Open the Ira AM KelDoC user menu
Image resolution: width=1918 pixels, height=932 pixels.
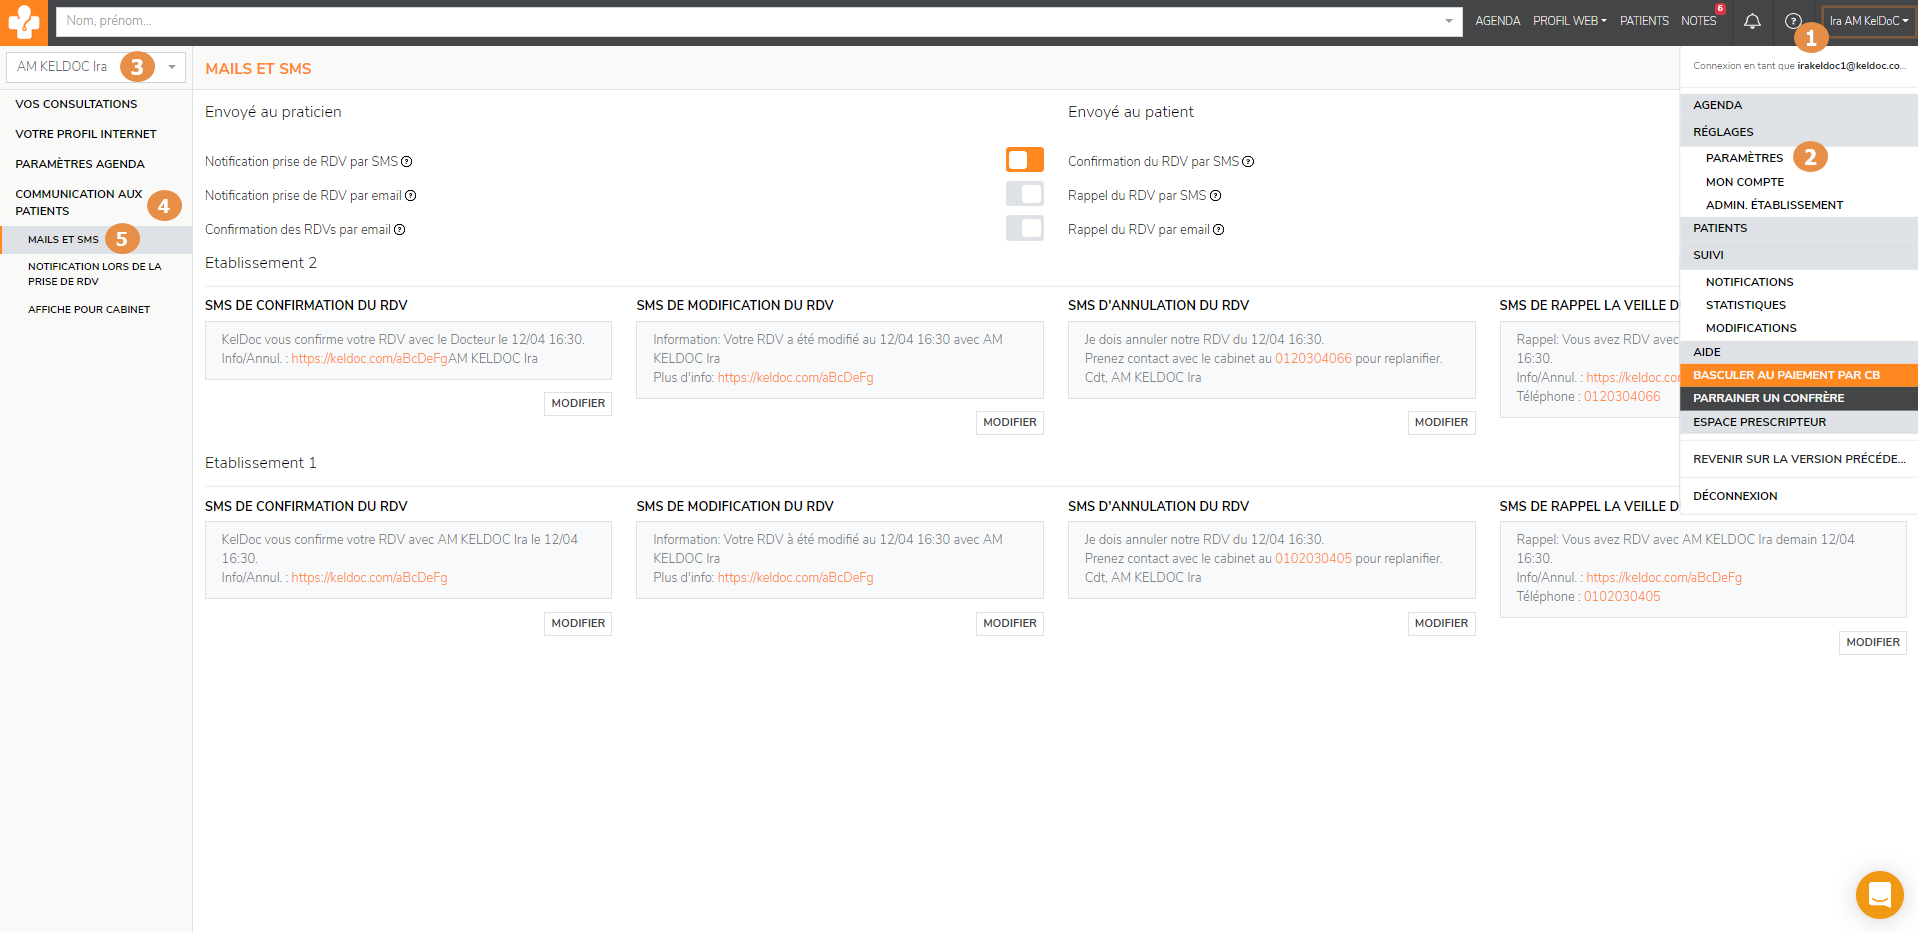(1868, 21)
